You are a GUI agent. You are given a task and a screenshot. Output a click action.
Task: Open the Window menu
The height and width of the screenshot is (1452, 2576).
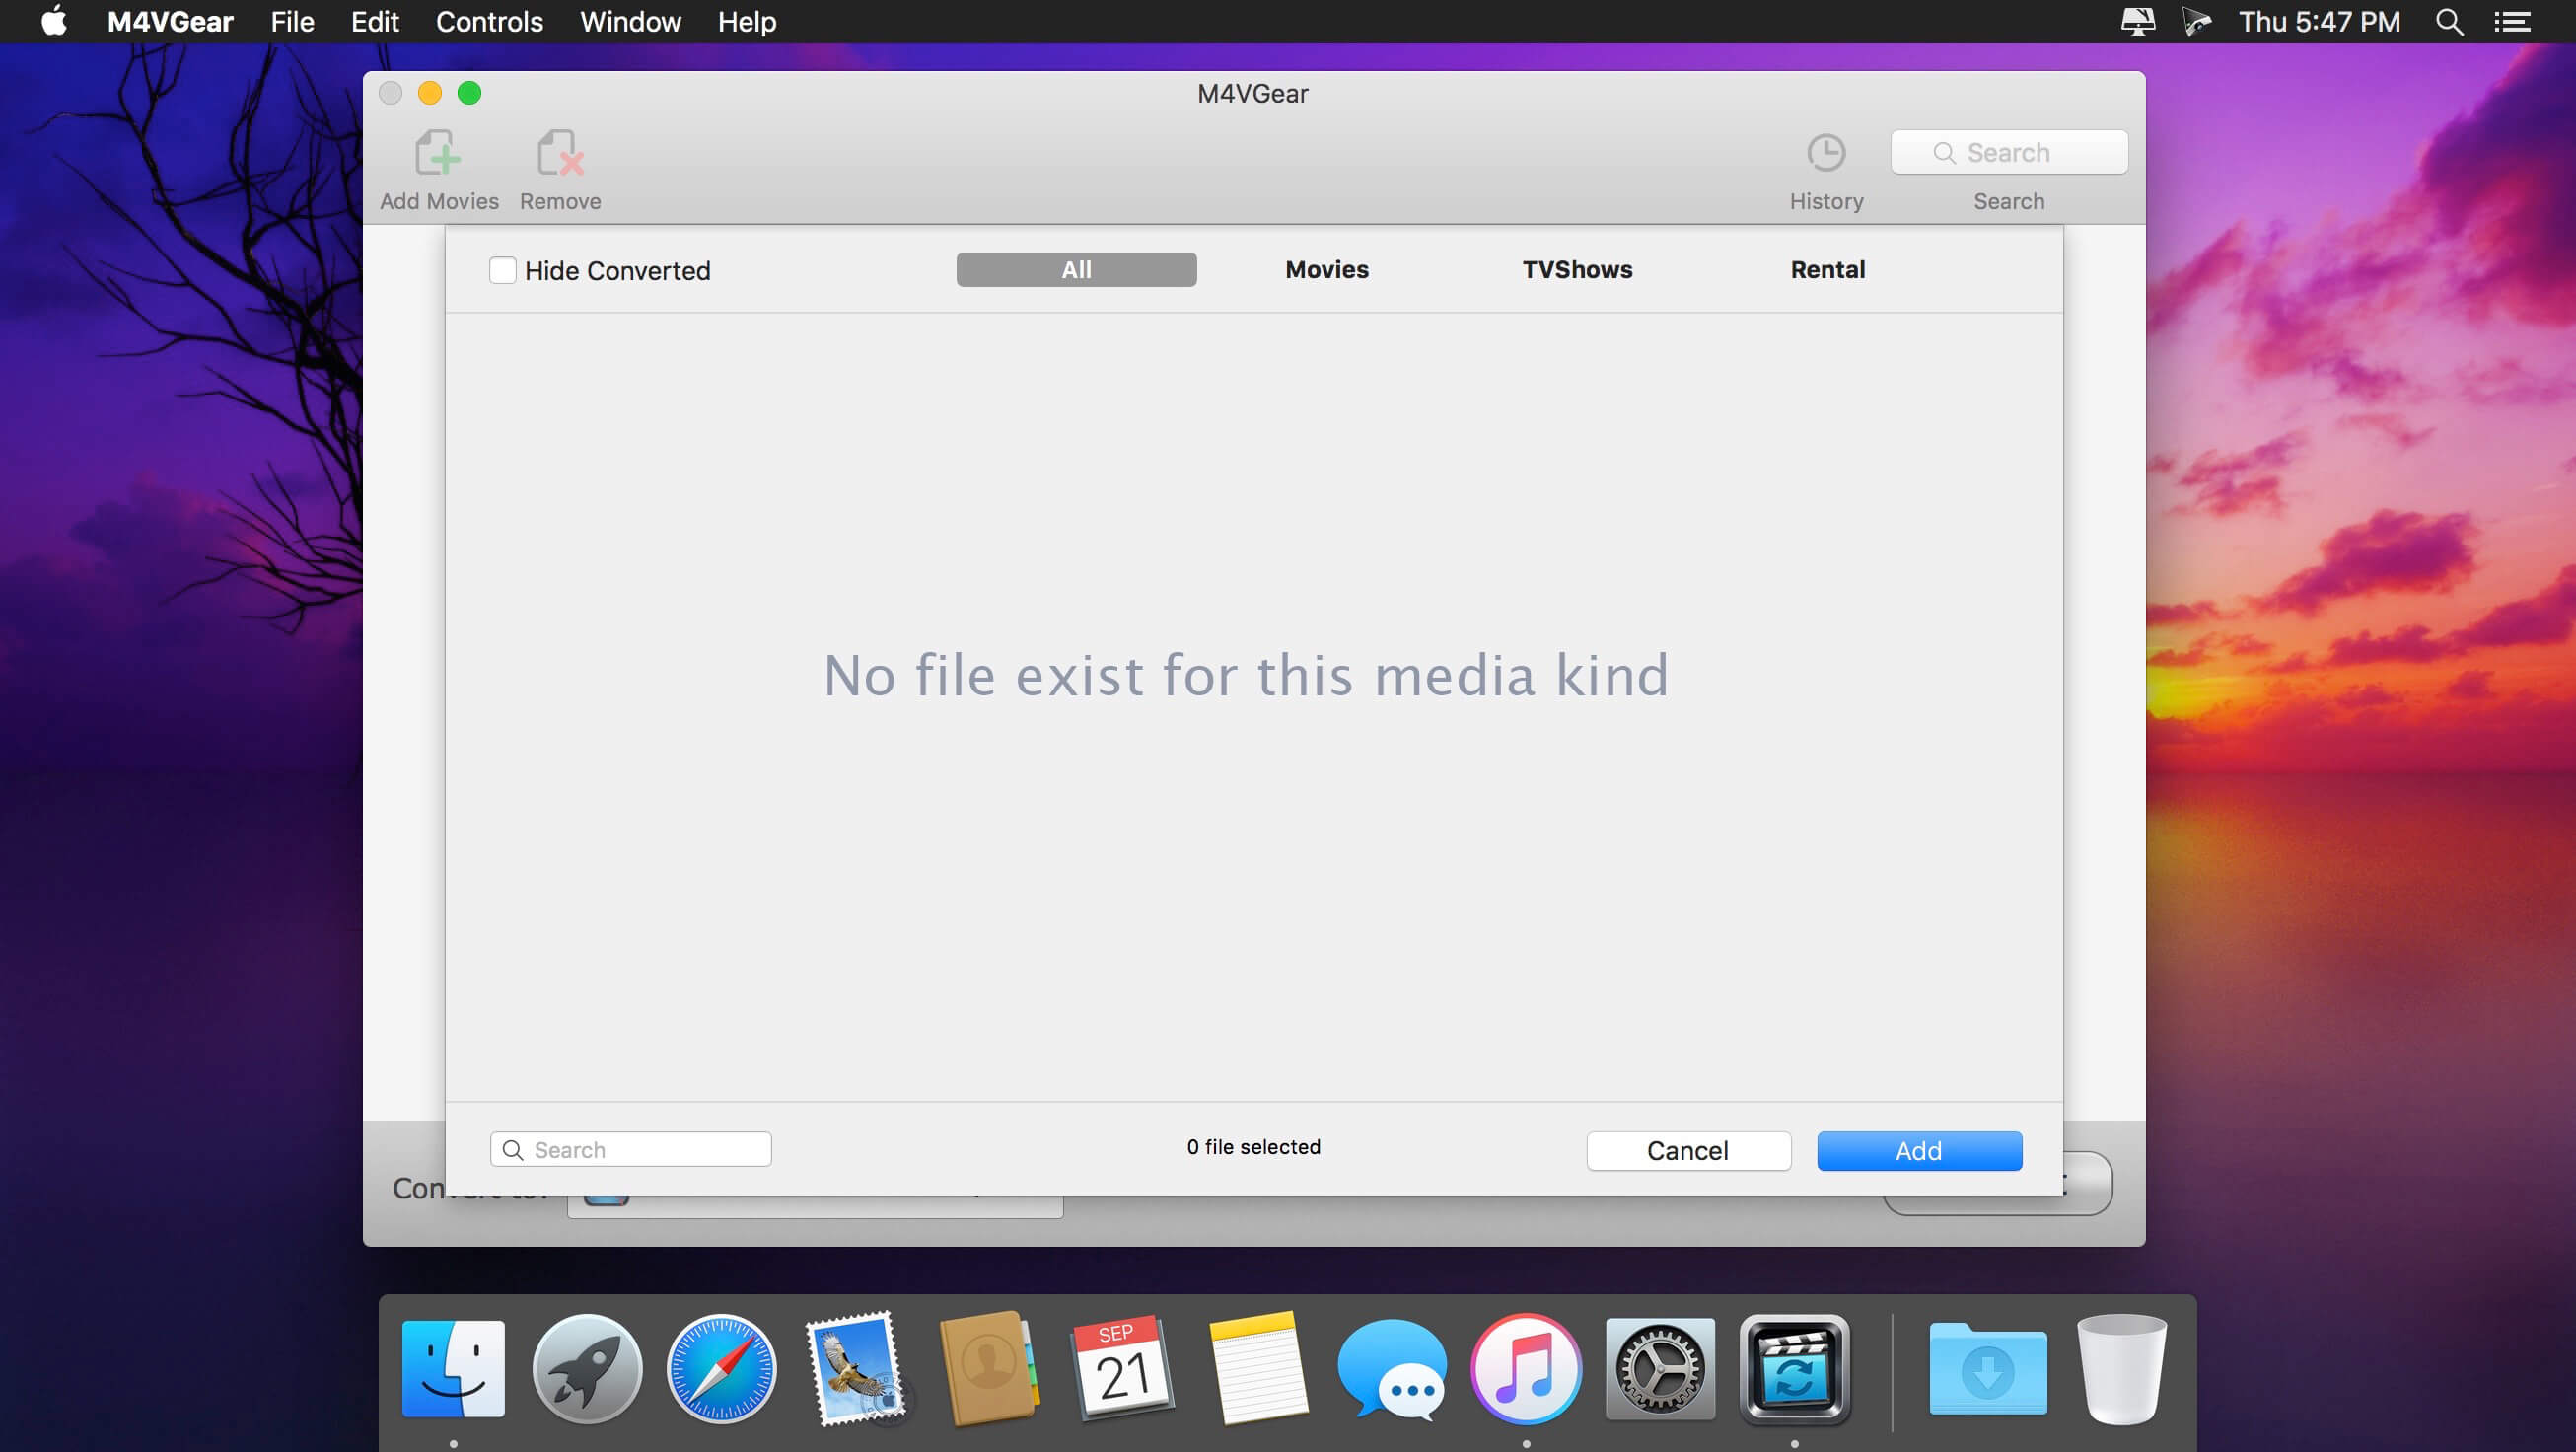[x=630, y=21]
